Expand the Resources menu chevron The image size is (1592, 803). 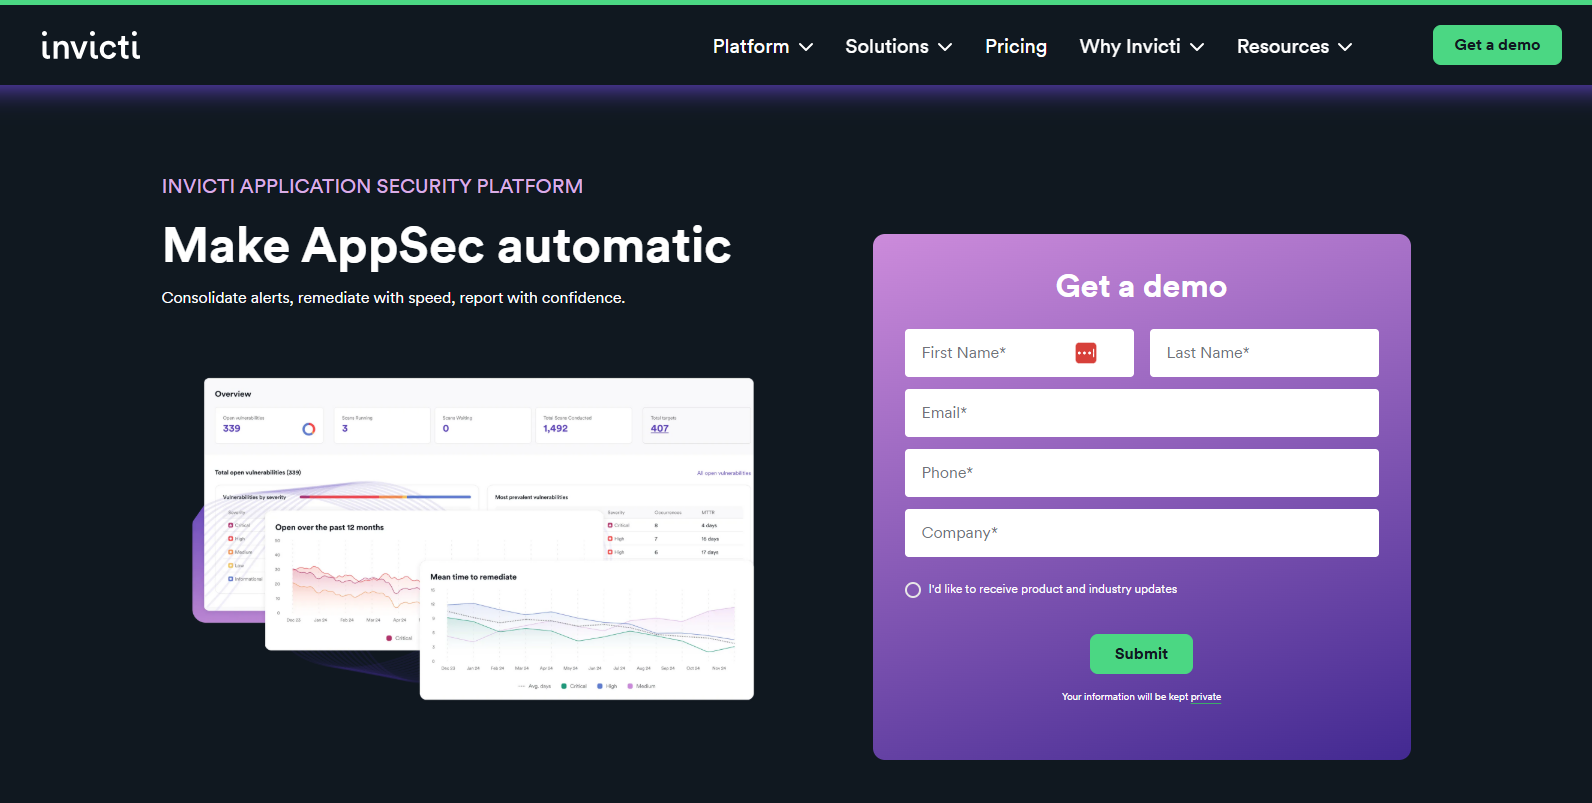[x=1345, y=47]
